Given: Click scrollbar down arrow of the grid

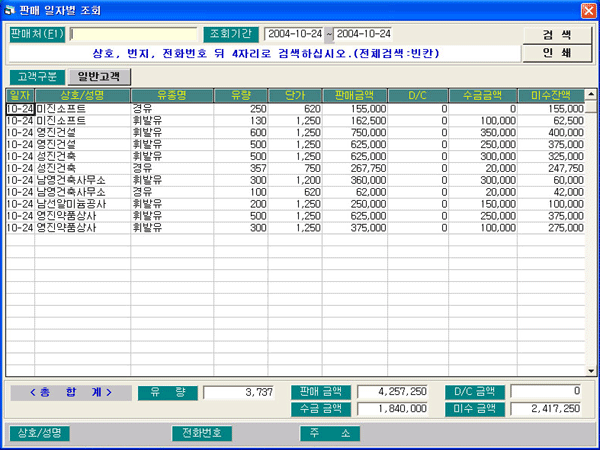Looking at the screenshot, I should click(x=591, y=370).
